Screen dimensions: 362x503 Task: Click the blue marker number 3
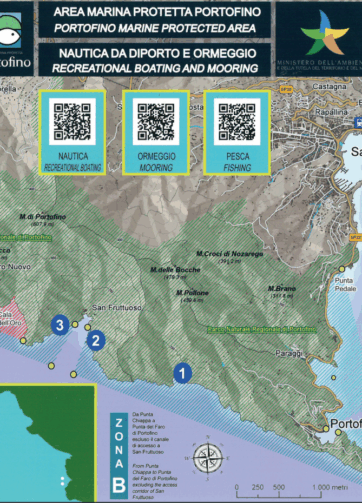pyautogui.click(x=60, y=325)
